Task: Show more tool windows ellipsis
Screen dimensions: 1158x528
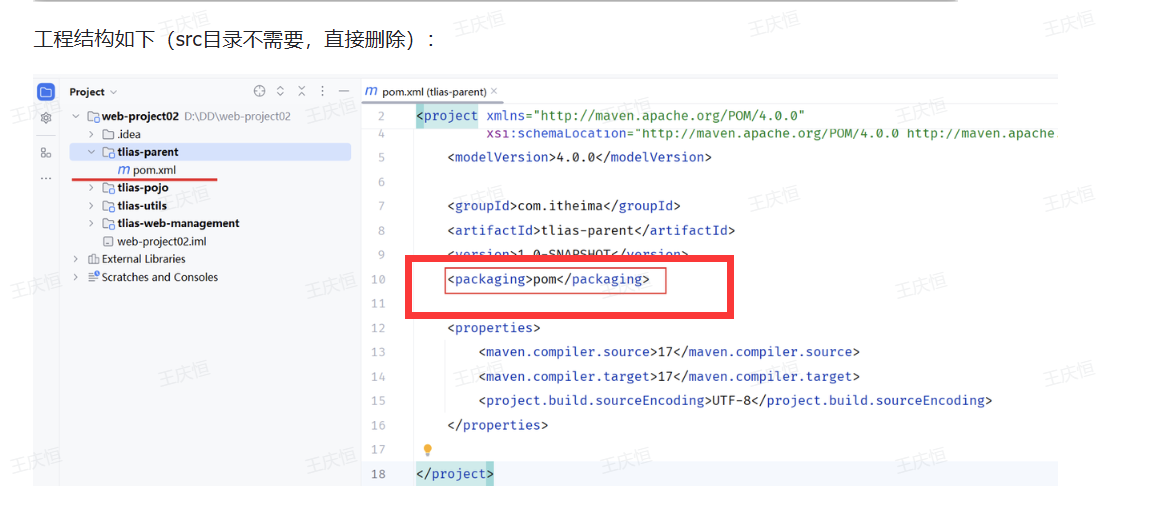Action: pos(46,177)
